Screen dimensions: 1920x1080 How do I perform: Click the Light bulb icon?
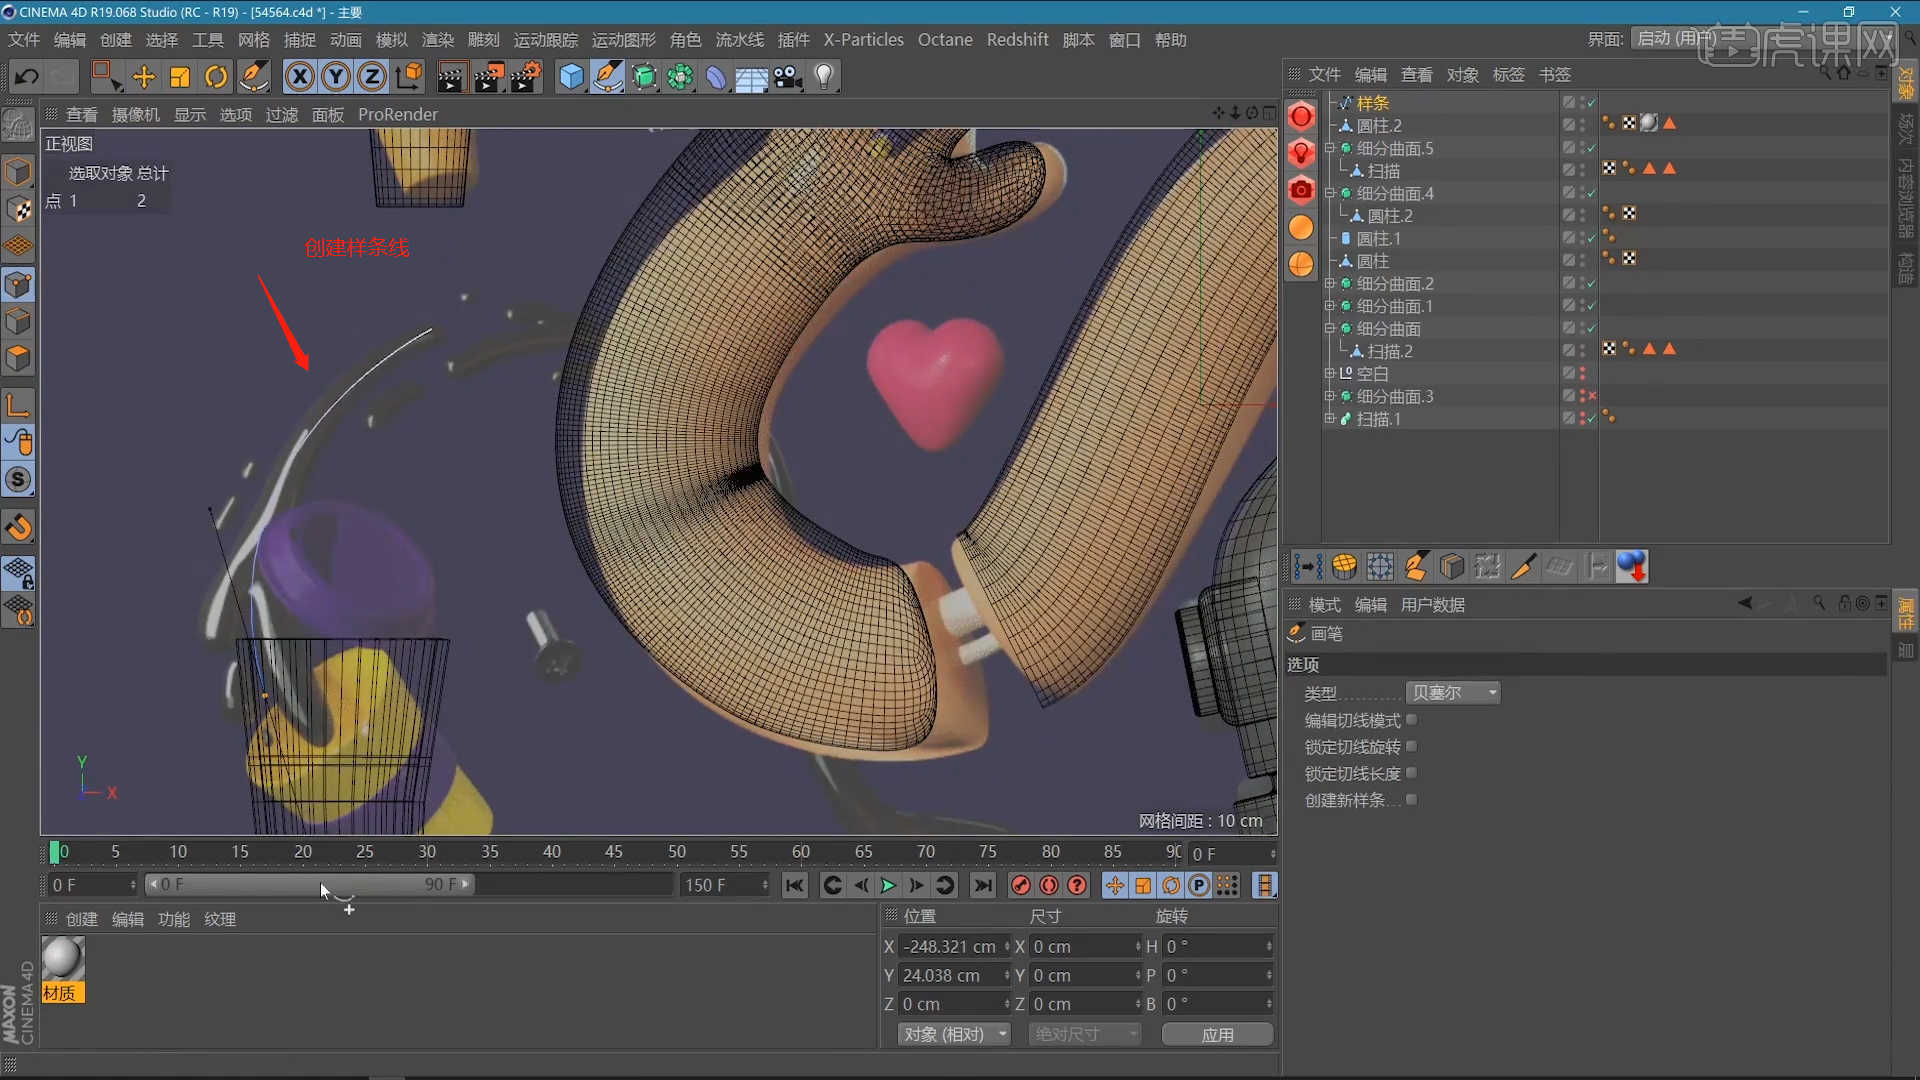click(824, 77)
